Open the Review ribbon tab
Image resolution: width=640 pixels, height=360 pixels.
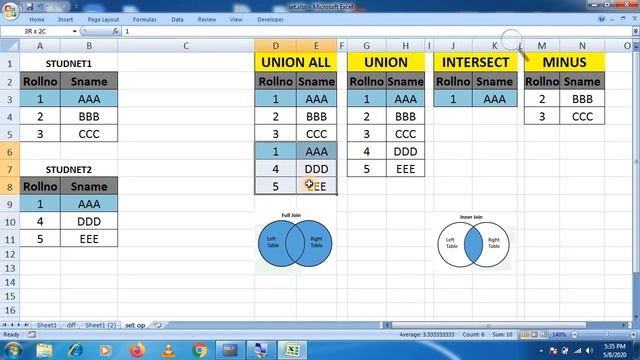point(207,20)
